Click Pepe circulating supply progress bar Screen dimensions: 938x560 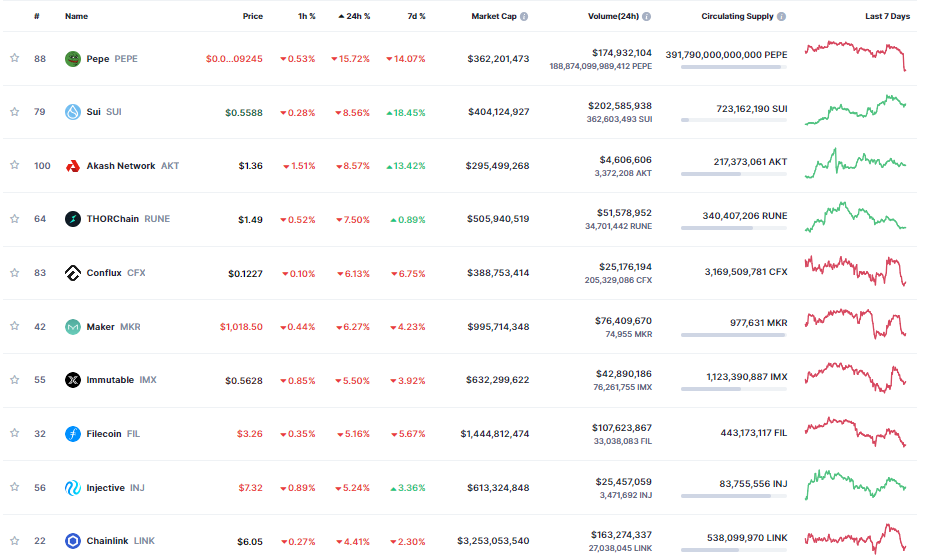pos(733,67)
